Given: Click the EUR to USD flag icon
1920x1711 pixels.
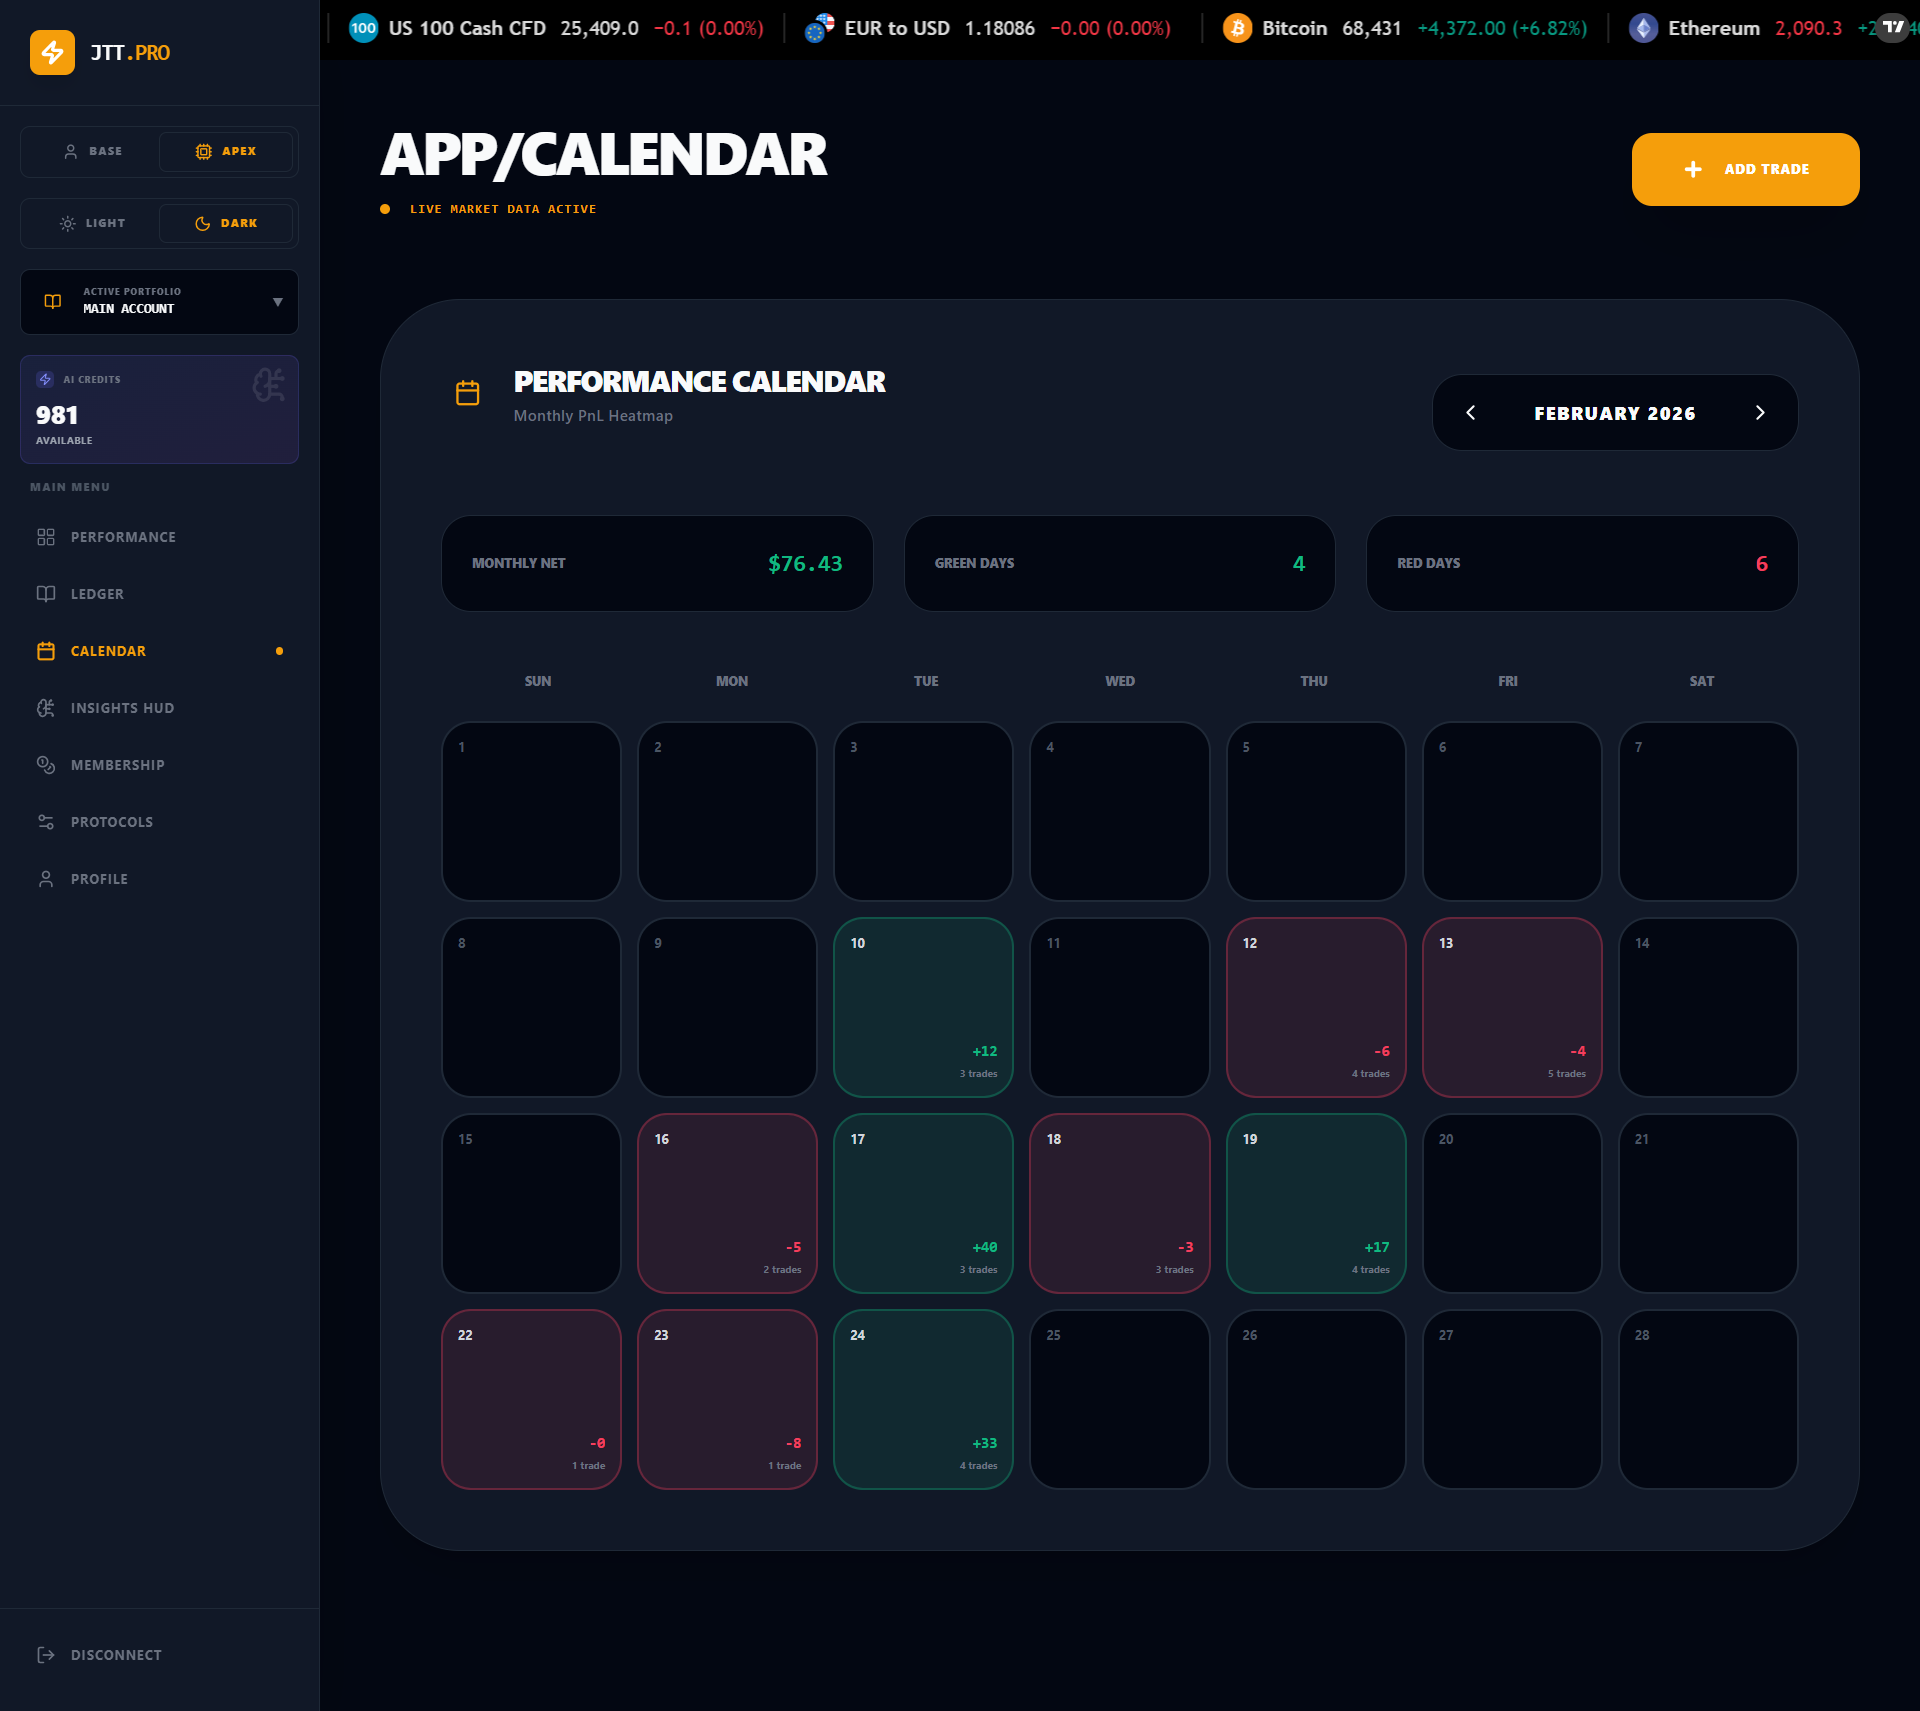Looking at the screenshot, I should click(819, 28).
